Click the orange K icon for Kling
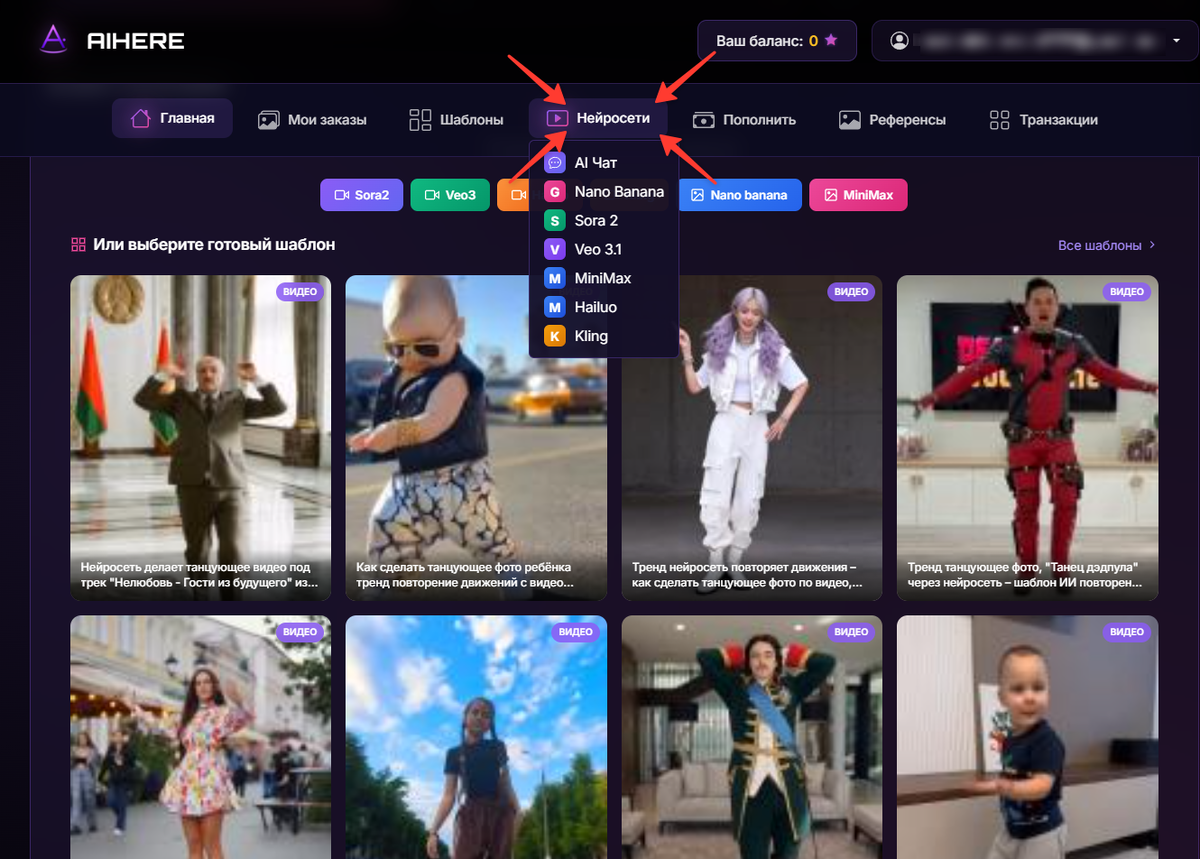Viewport: 1200px width, 859px height. click(x=555, y=336)
